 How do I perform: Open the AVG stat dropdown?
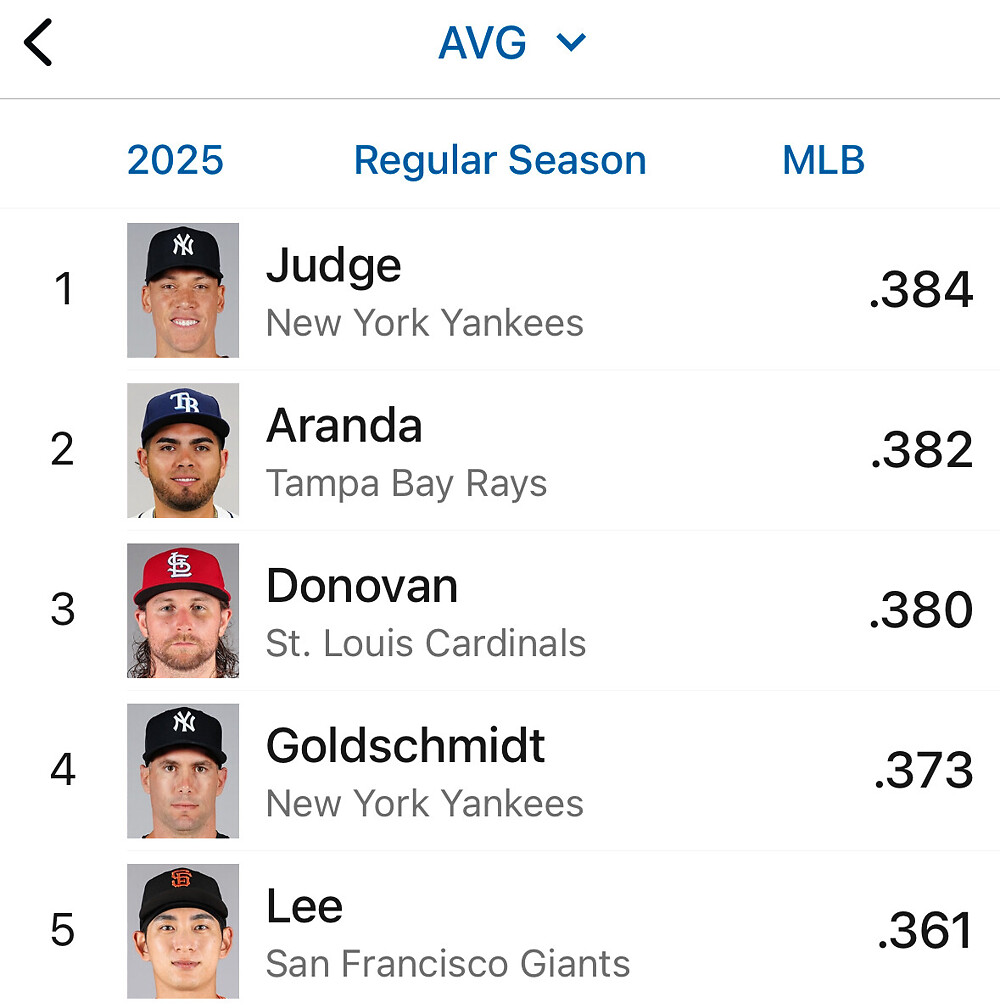coord(482,44)
